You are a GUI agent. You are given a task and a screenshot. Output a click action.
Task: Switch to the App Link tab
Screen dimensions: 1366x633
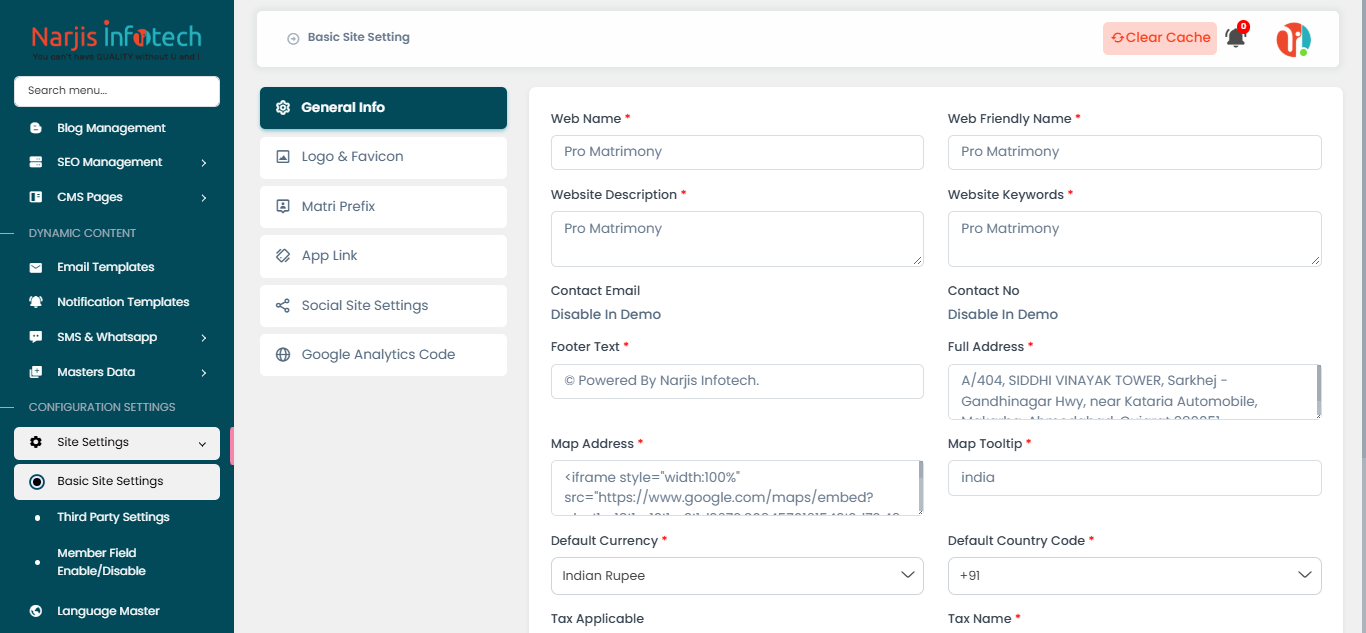pos(383,256)
